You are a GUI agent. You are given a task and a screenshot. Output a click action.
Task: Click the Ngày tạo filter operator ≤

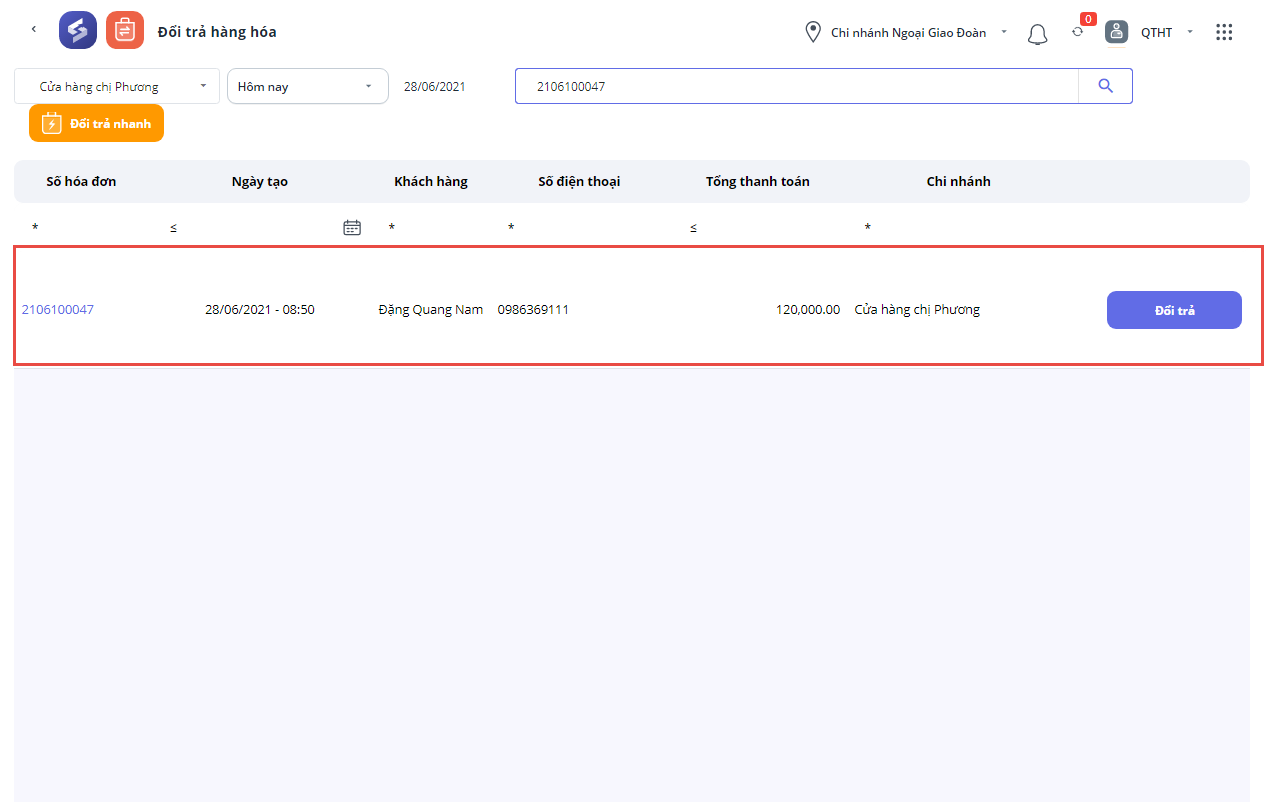pos(173,228)
